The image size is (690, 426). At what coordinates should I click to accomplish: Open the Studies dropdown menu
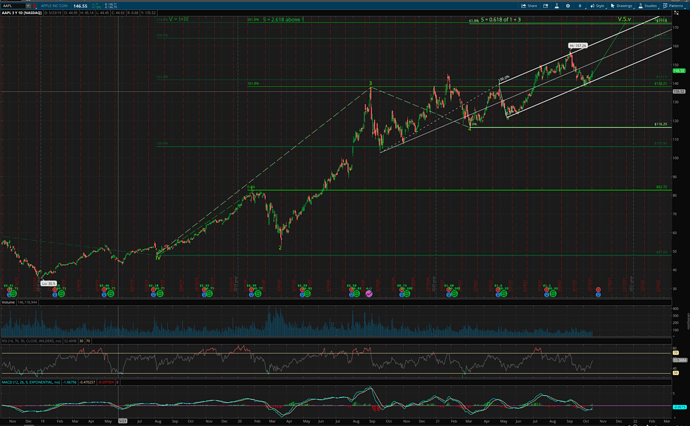(x=647, y=6)
